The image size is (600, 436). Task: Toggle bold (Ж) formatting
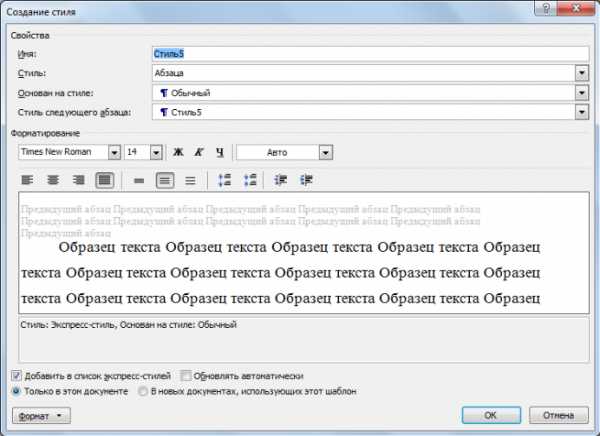pyautogui.click(x=179, y=152)
